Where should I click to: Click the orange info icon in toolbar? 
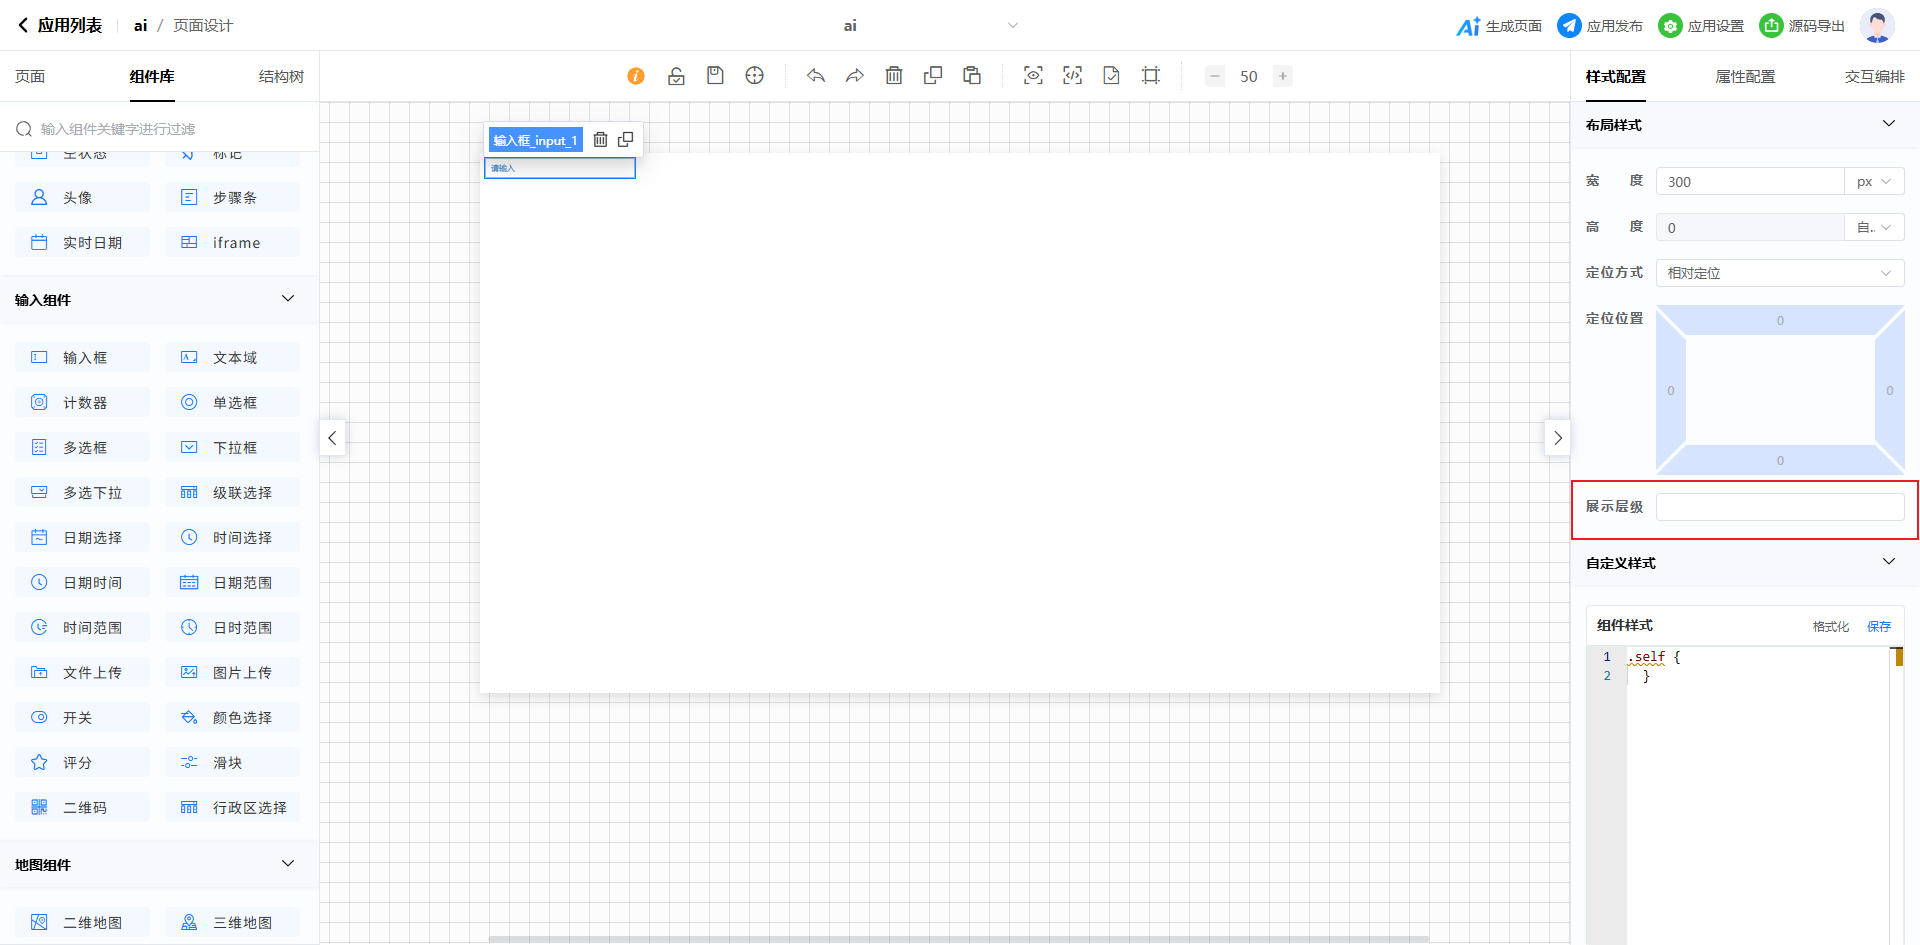[636, 76]
